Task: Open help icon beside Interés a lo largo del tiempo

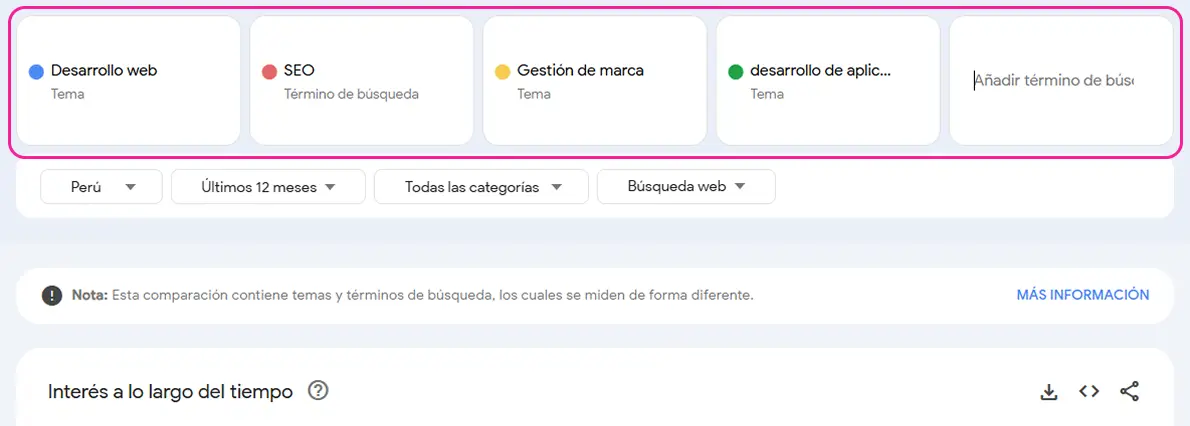Action: (318, 391)
